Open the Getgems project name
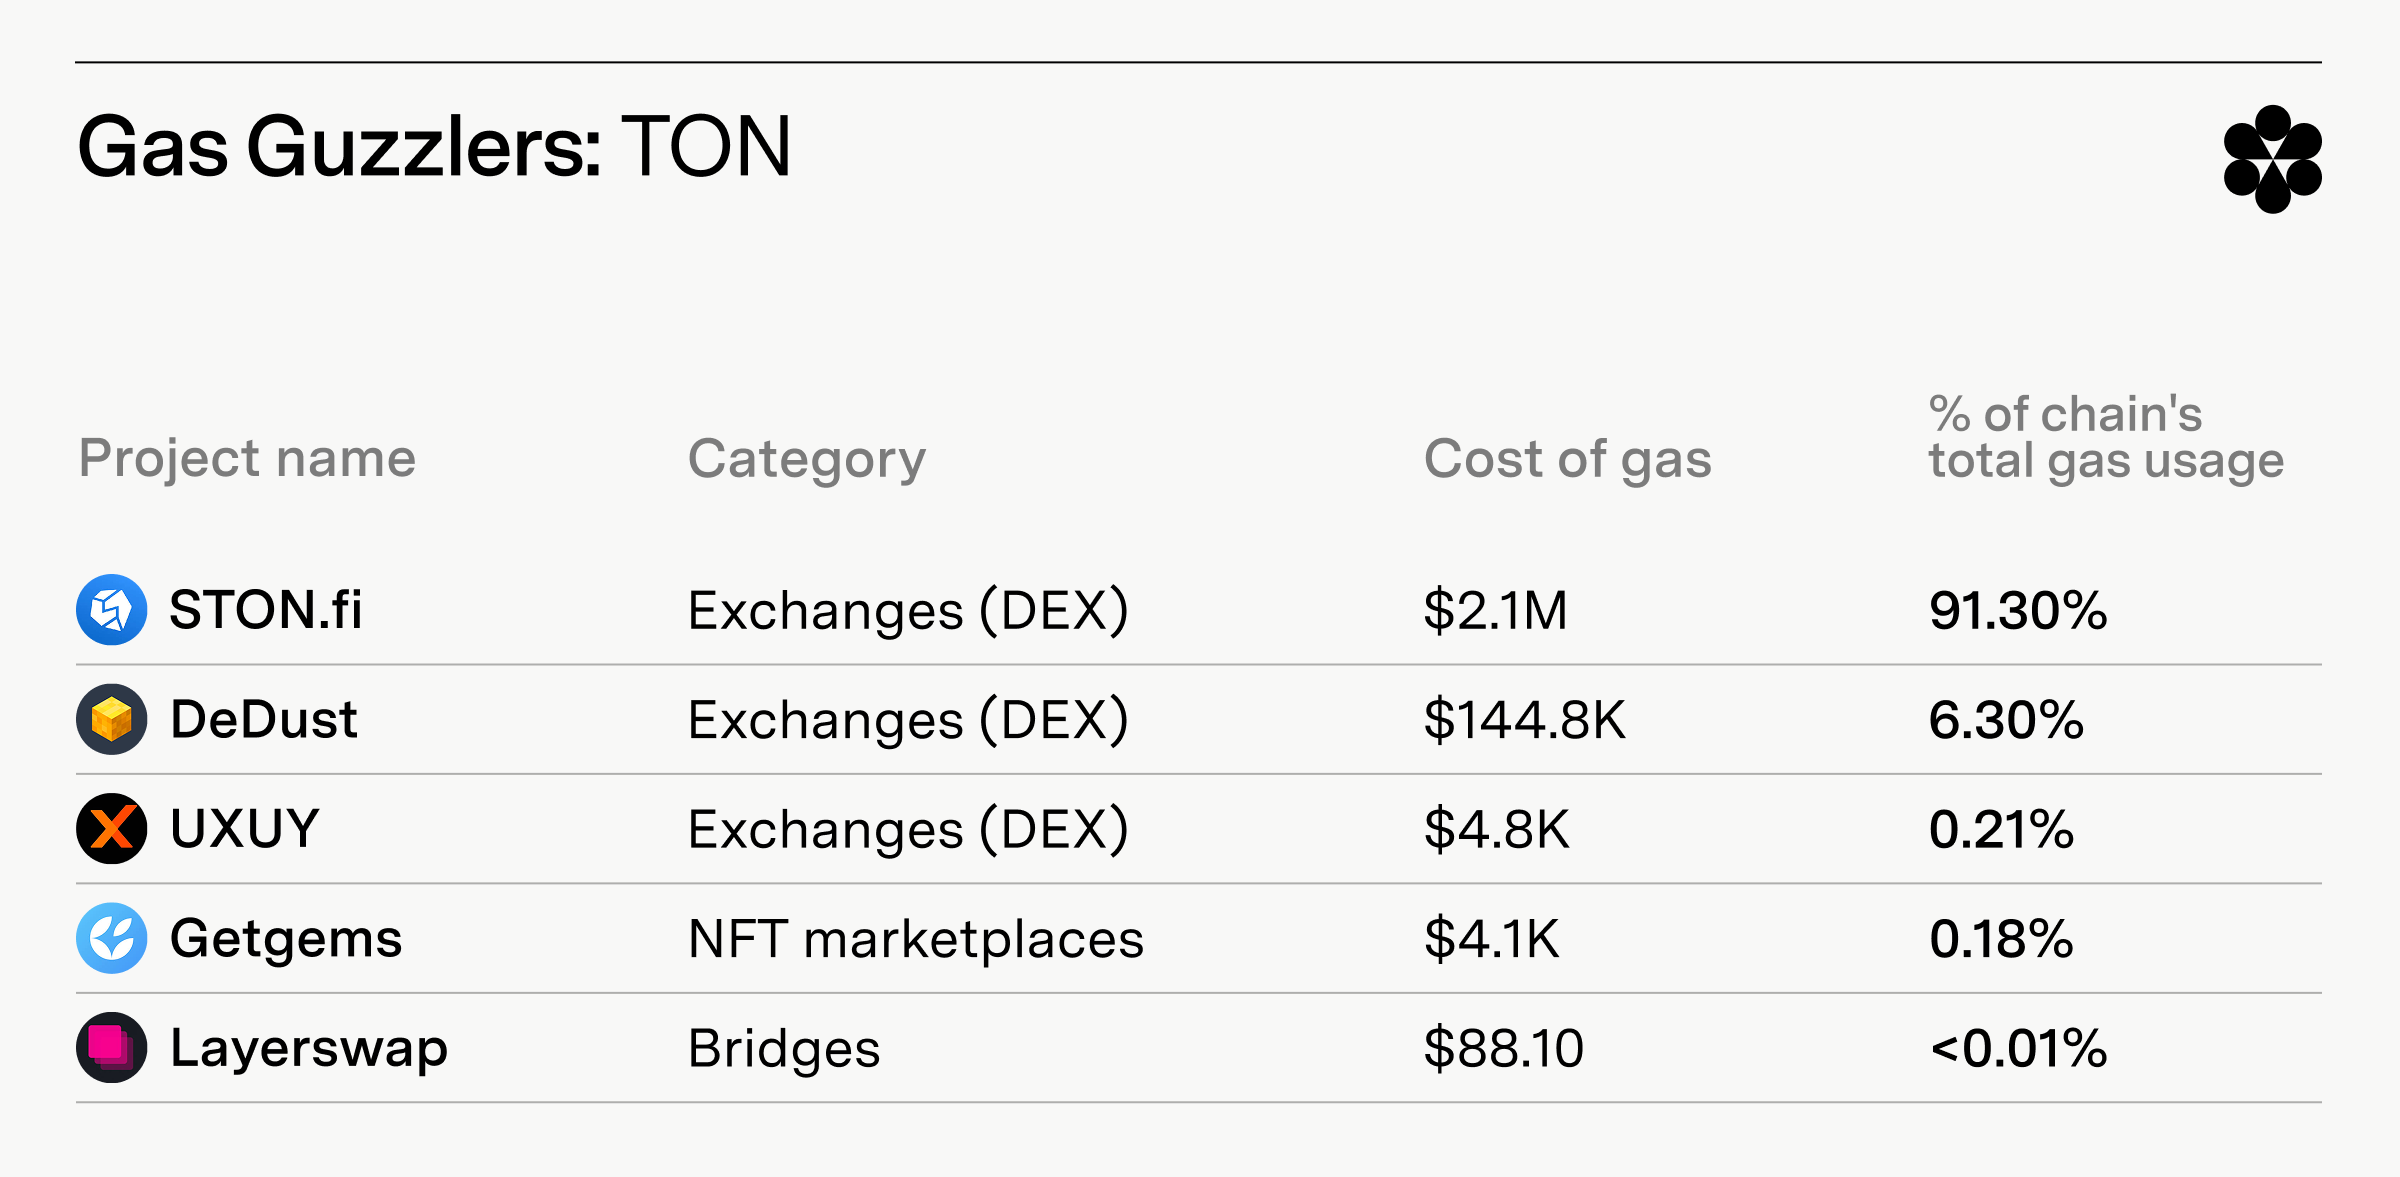The height and width of the screenshot is (1177, 2400). [286, 940]
